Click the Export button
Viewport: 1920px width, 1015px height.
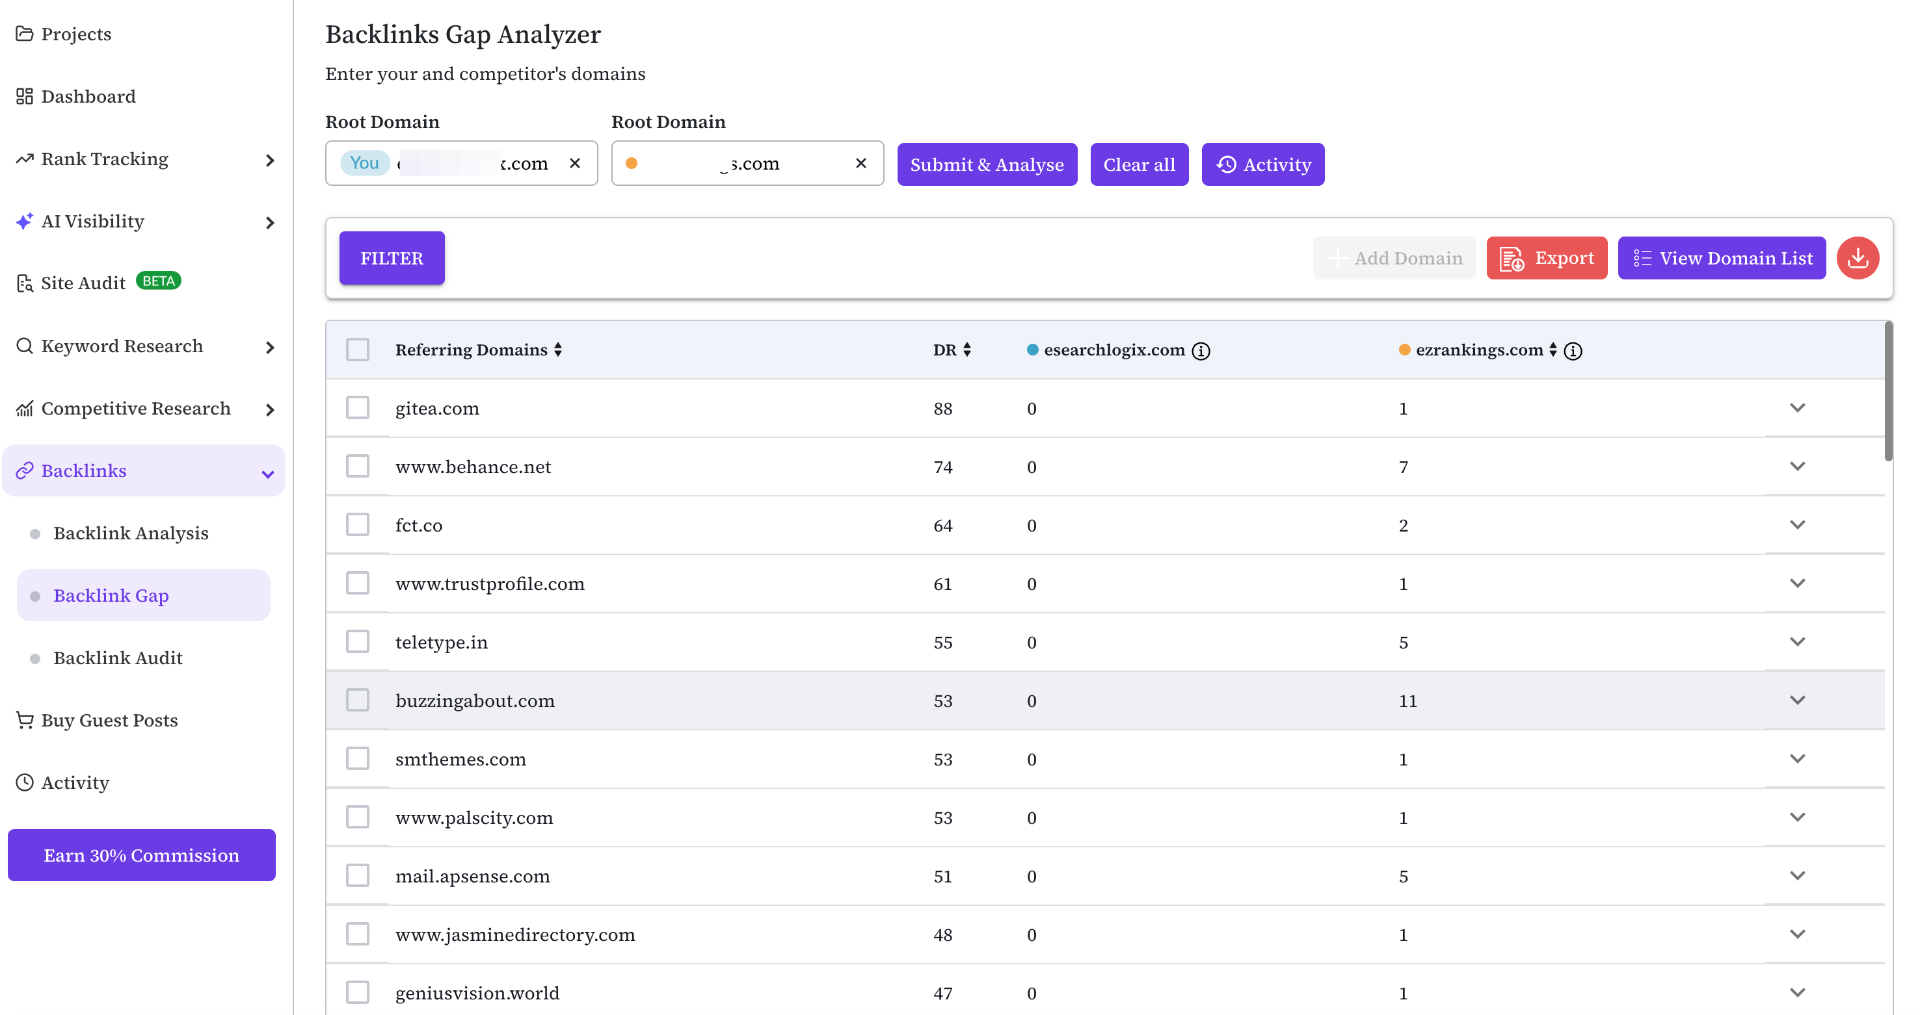pos(1547,258)
